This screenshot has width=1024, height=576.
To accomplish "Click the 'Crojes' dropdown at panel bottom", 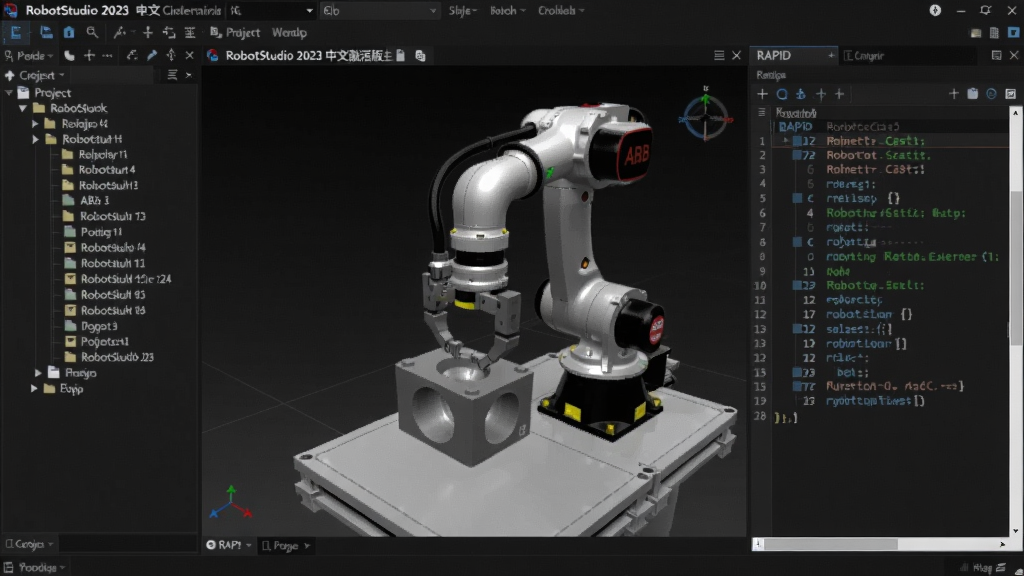I will click(x=29, y=543).
